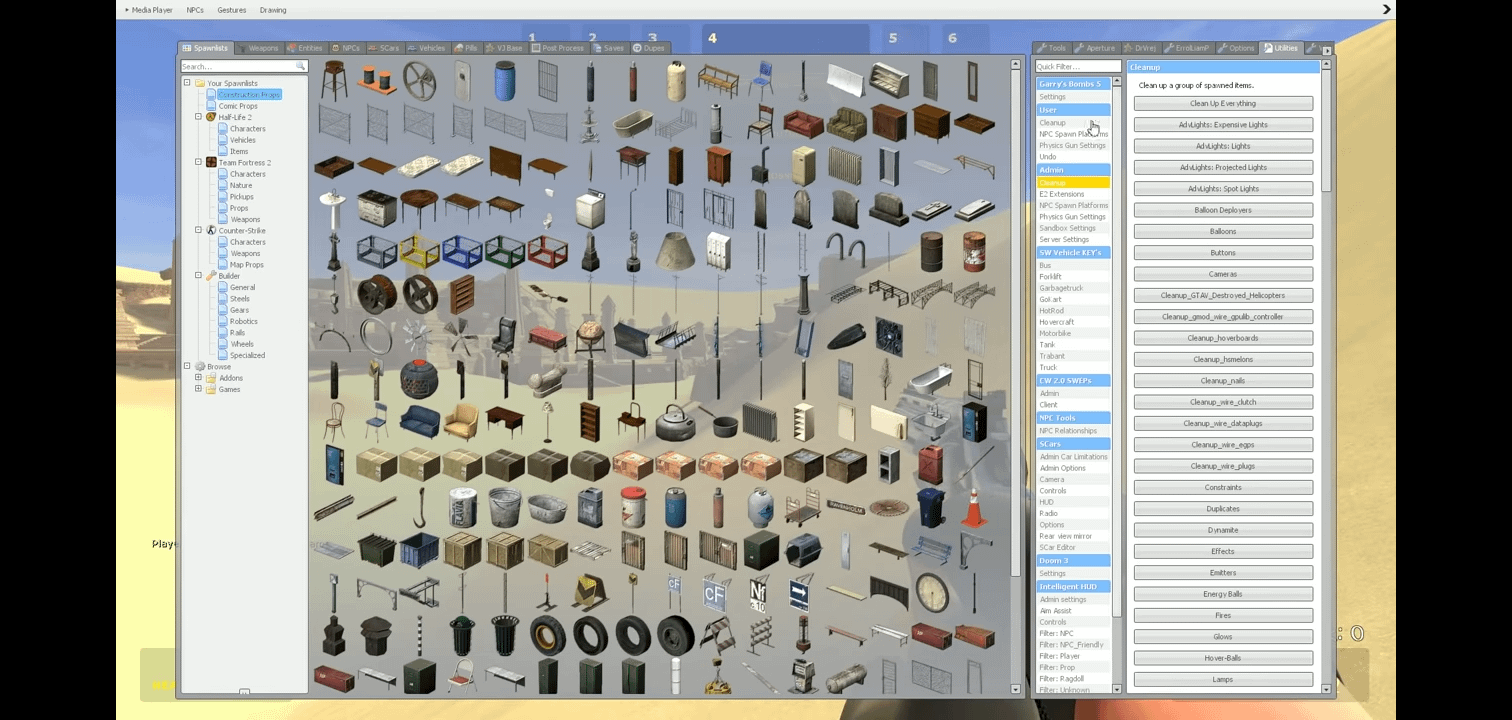Screen dimensions: 1512x720
Task: Click the AdvLights: Spot Lights button
Action: 1223,189
